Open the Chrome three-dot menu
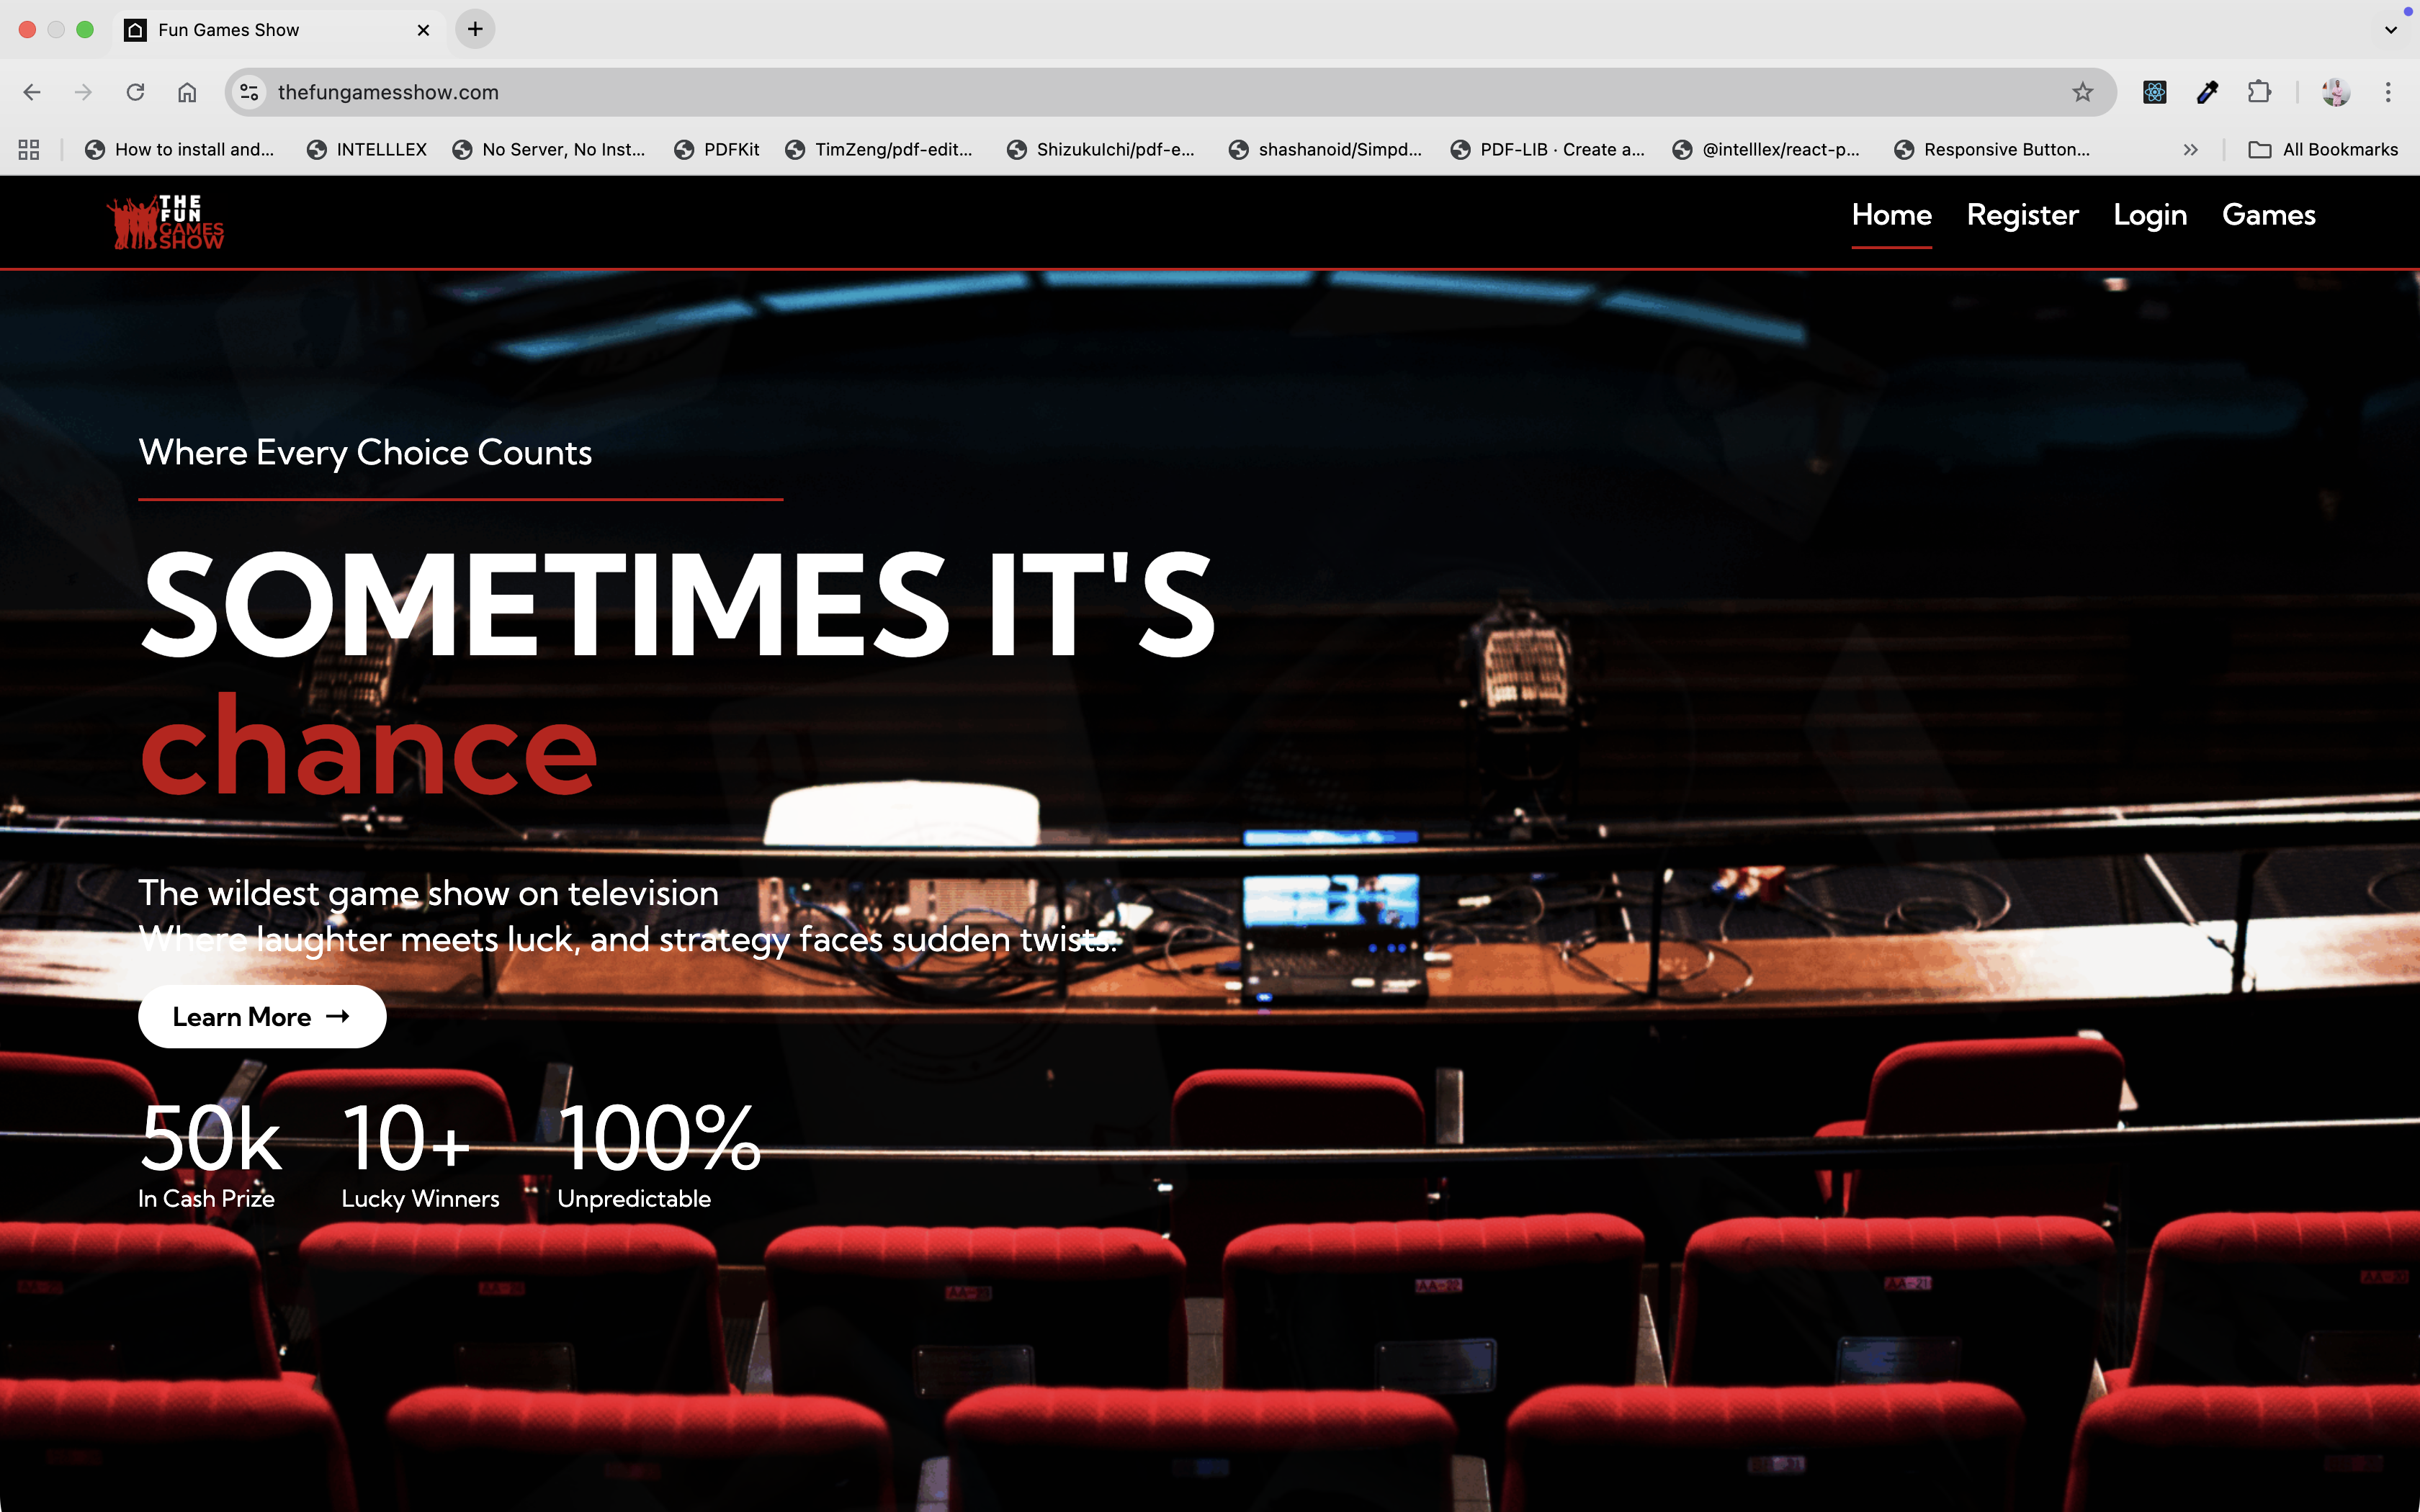 [2388, 92]
